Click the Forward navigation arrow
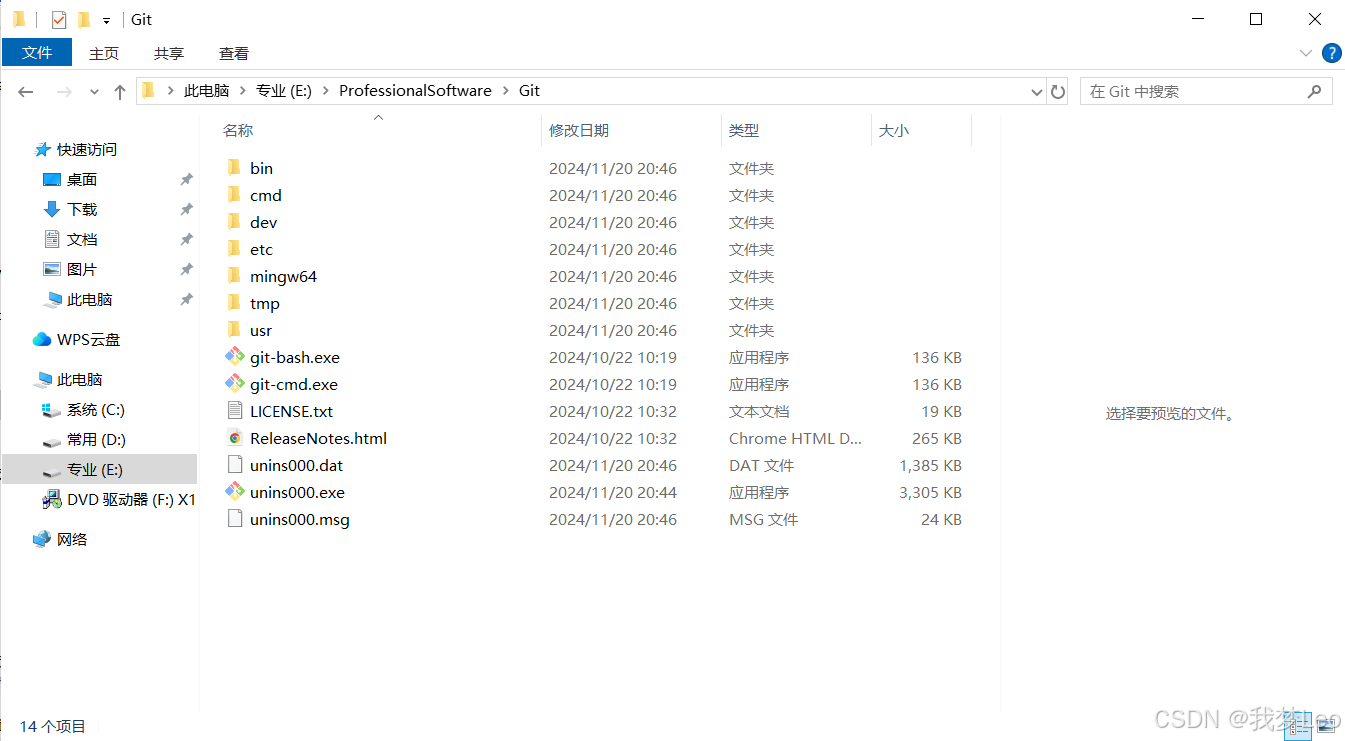Image resolution: width=1345 pixels, height=741 pixels. click(x=64, y=91)
